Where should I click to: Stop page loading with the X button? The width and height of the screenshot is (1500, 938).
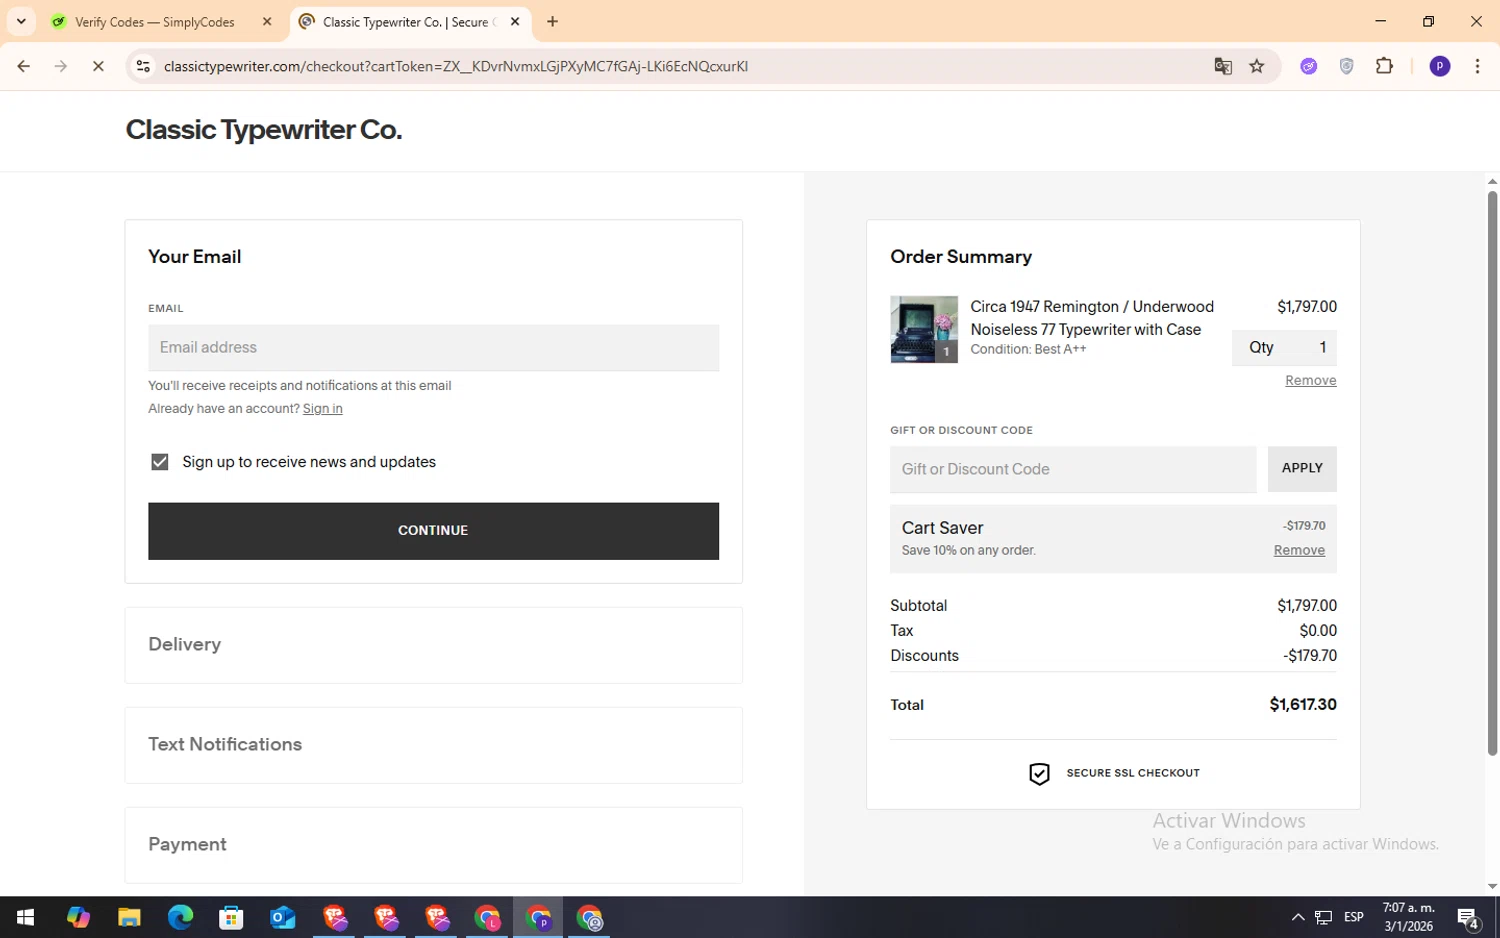point(98,66)
